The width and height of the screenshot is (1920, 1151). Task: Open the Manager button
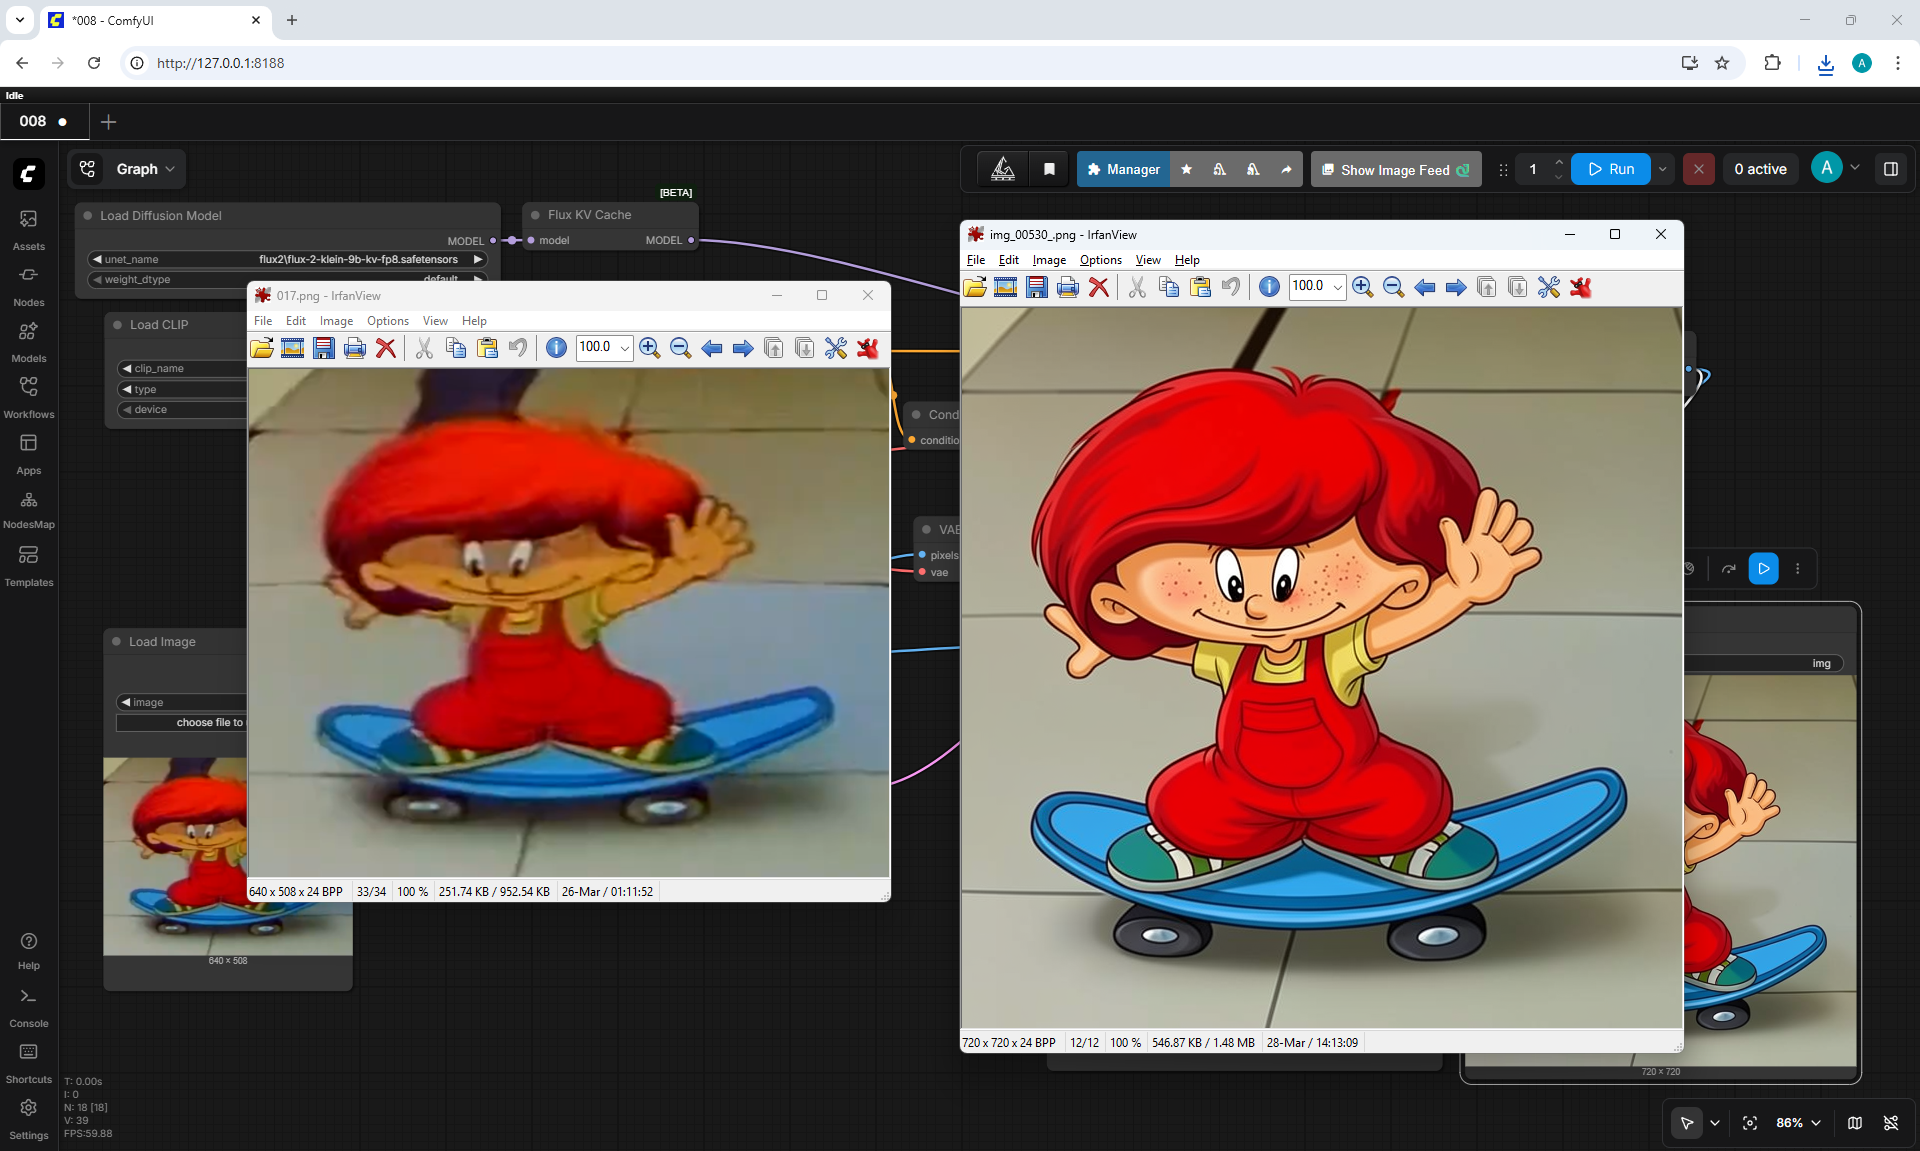(1124, 169)
